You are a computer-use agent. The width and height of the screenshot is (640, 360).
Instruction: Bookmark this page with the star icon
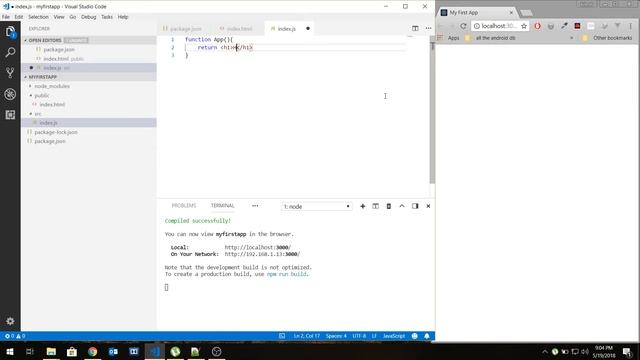[524, 26]
